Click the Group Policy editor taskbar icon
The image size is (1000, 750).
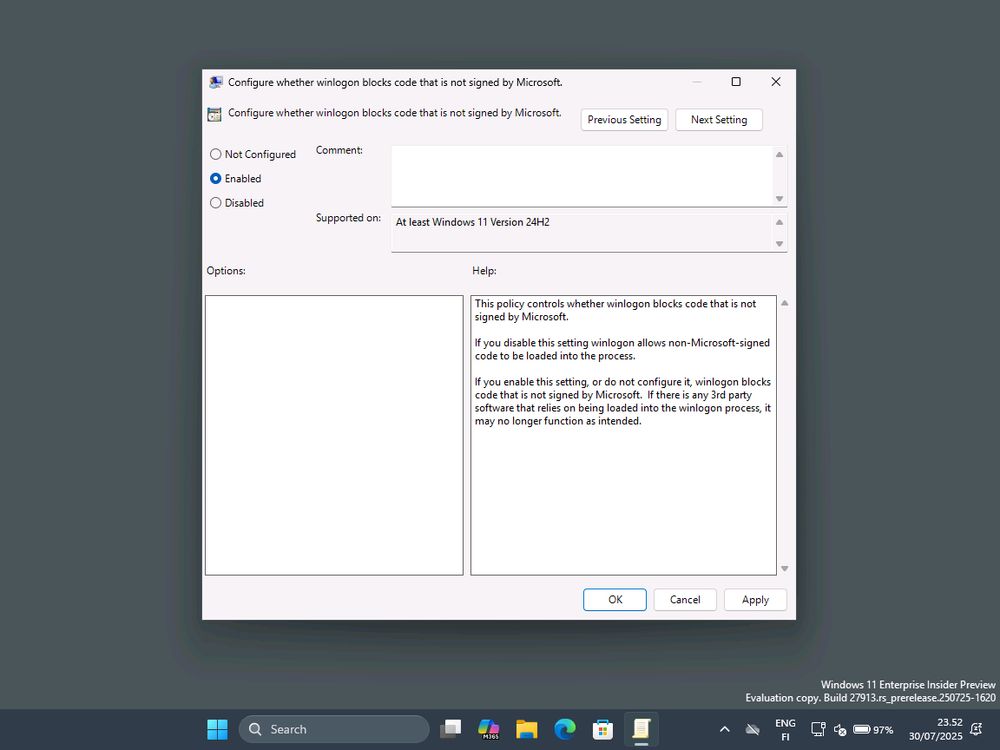(x=641, y=729)
